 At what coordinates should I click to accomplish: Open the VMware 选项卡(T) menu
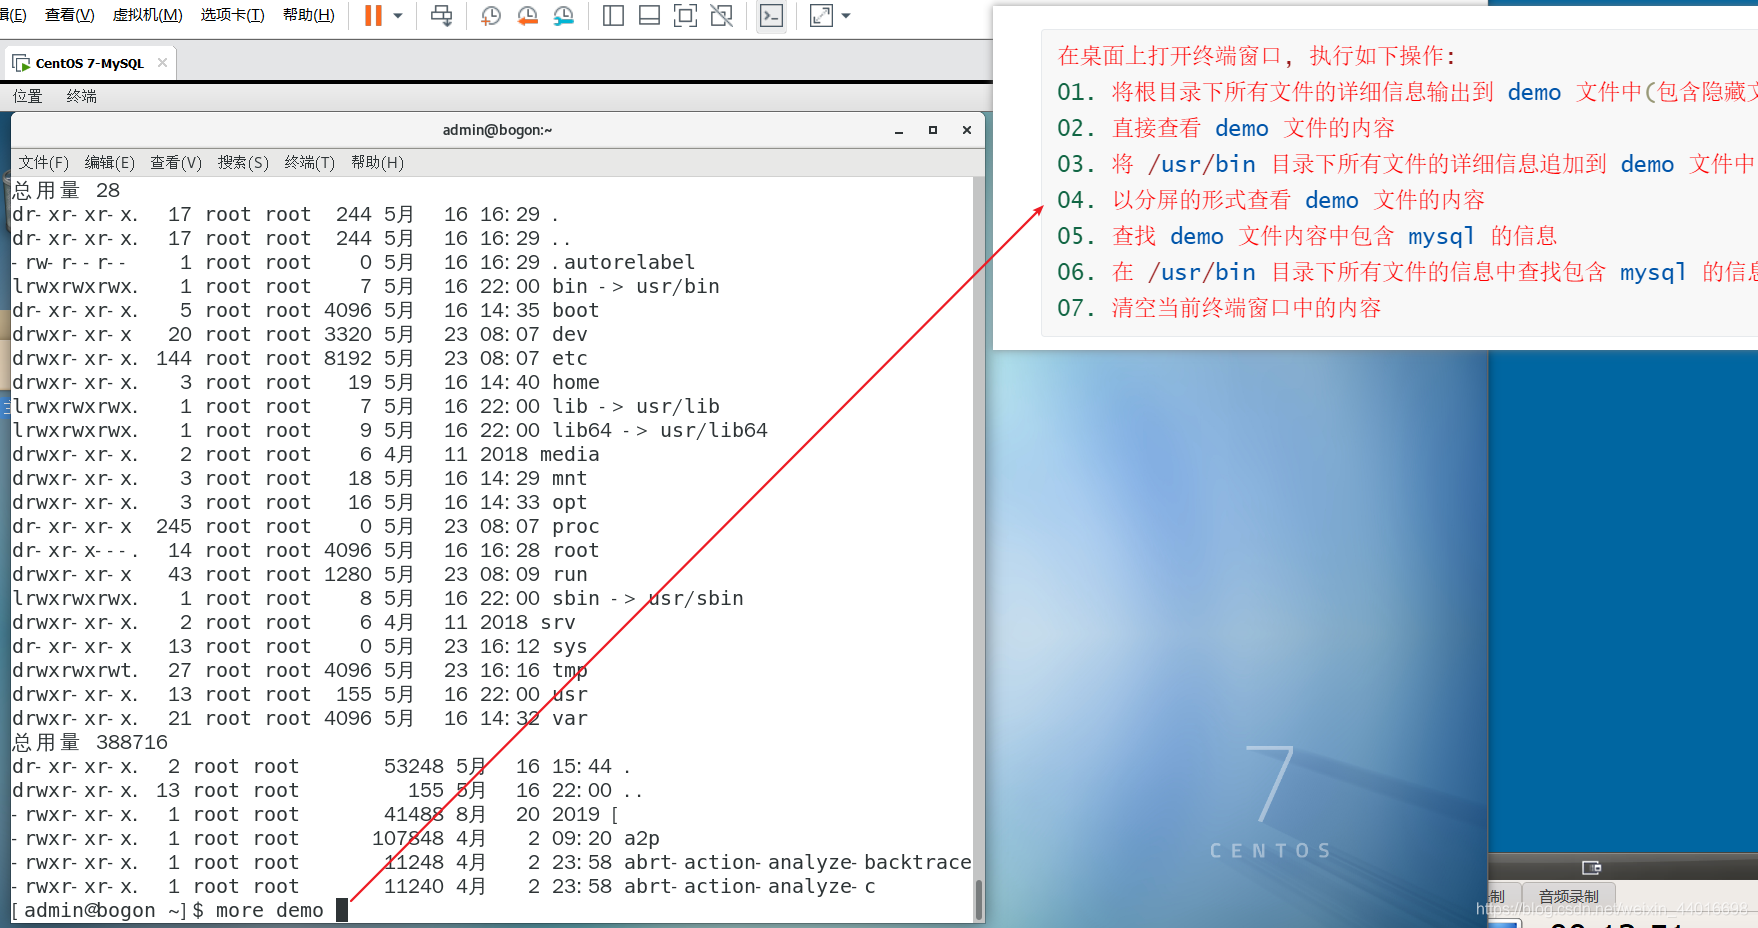point(232,15)
